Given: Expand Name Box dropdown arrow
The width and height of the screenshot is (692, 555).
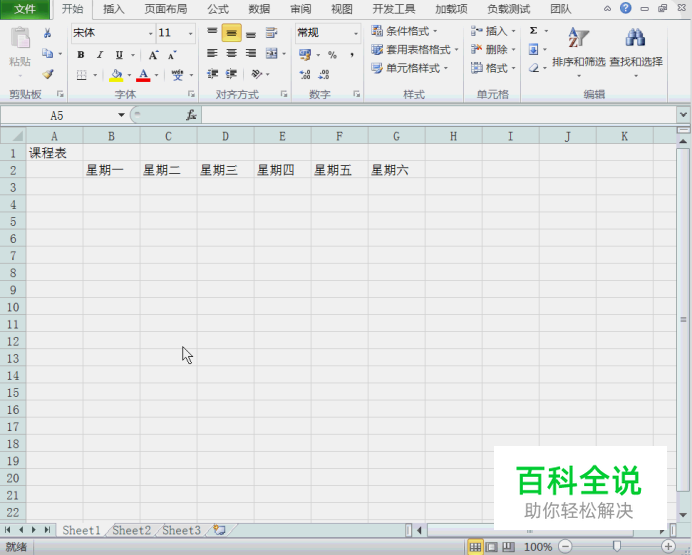Looking at the screenshot, I should tap(121, 115).
